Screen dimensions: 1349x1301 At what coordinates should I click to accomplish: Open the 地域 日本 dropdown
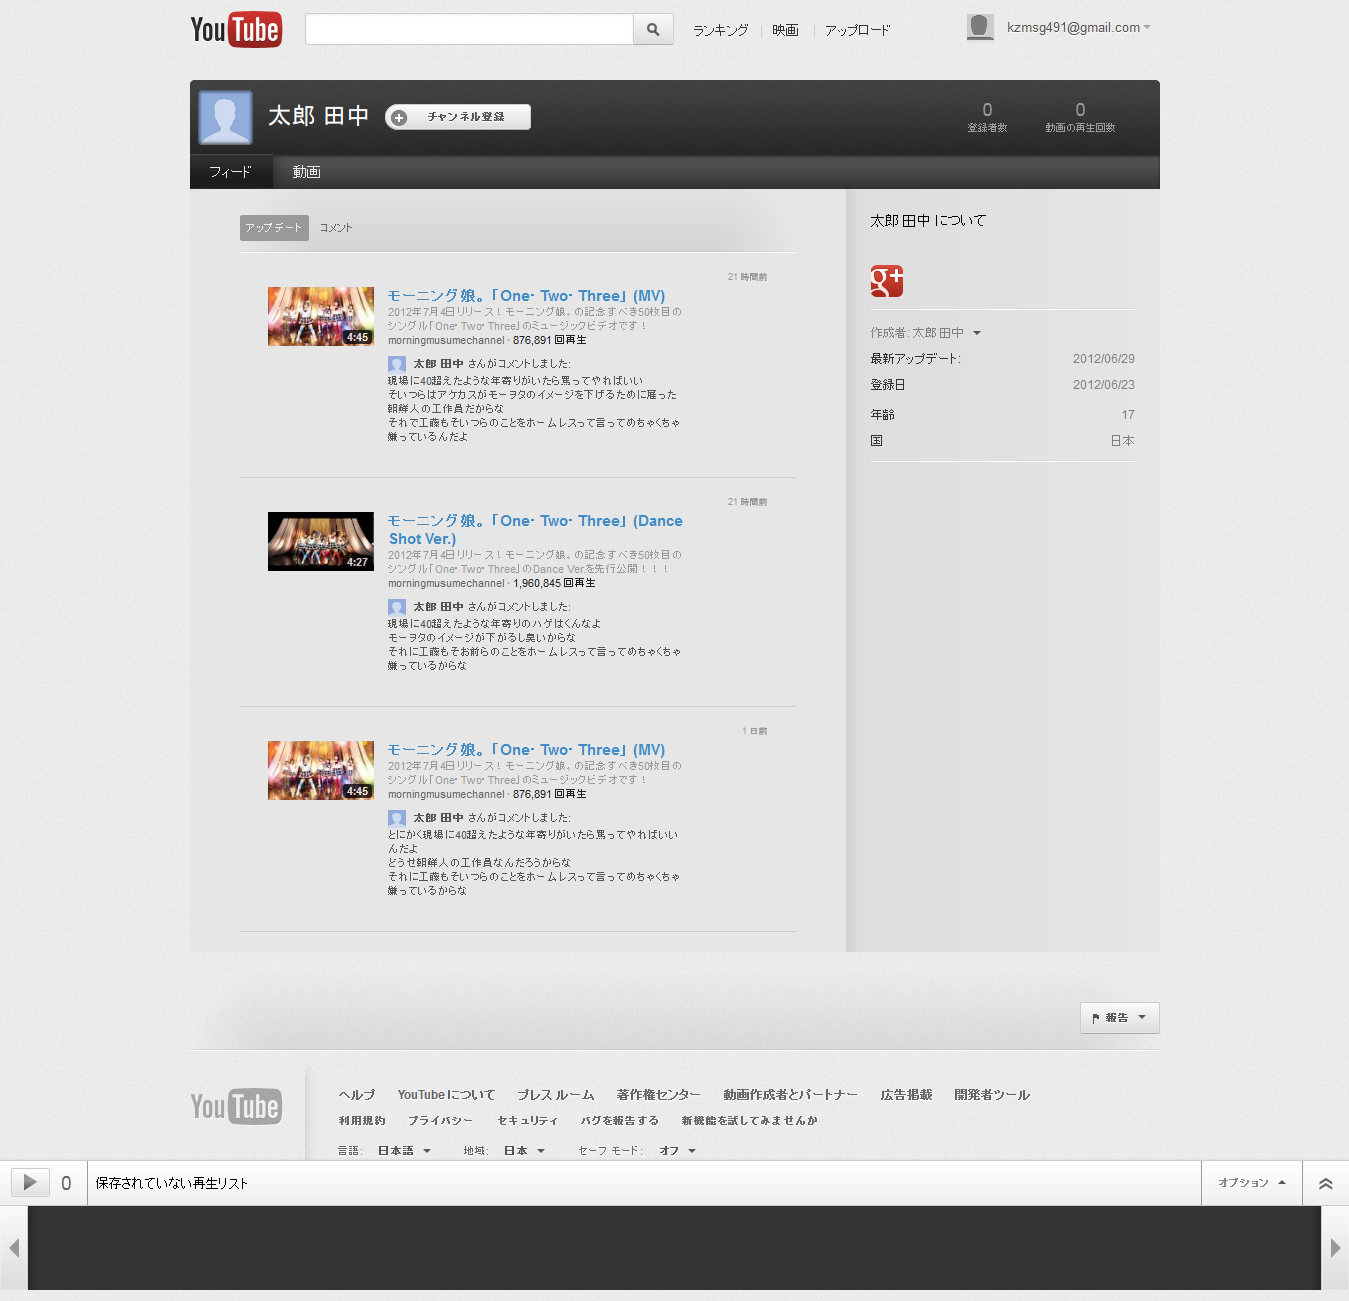[524, 1151]
